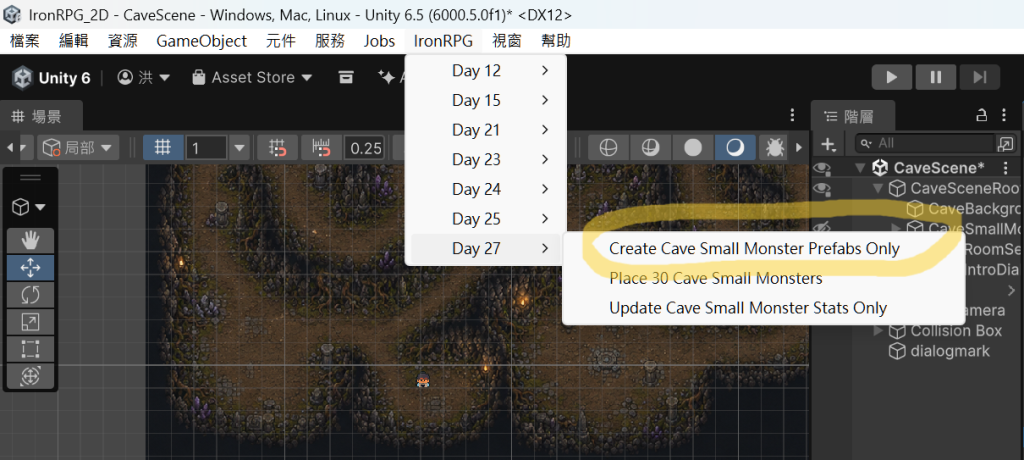Select the Collision Box object in Hierarchy
The image size is (1024, 460).
tap(955, 331)
